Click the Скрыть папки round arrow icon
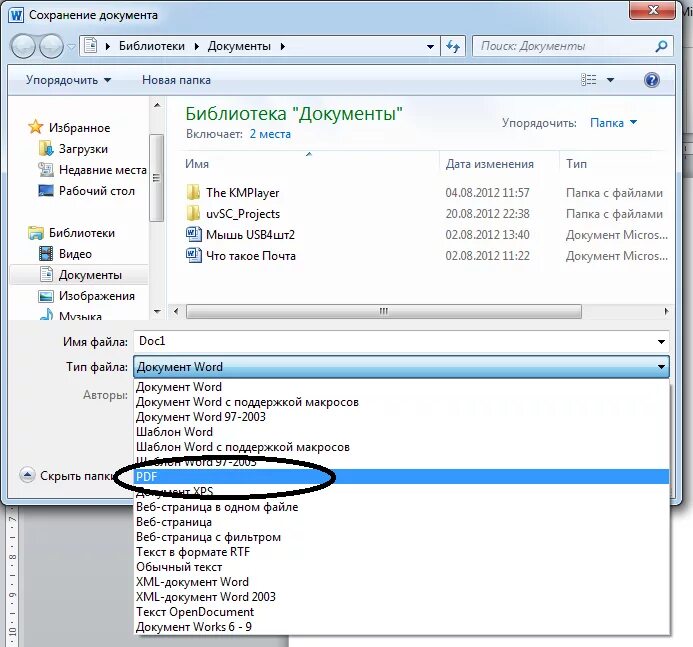This screenshot has width=693, height=647. point(27,476)
